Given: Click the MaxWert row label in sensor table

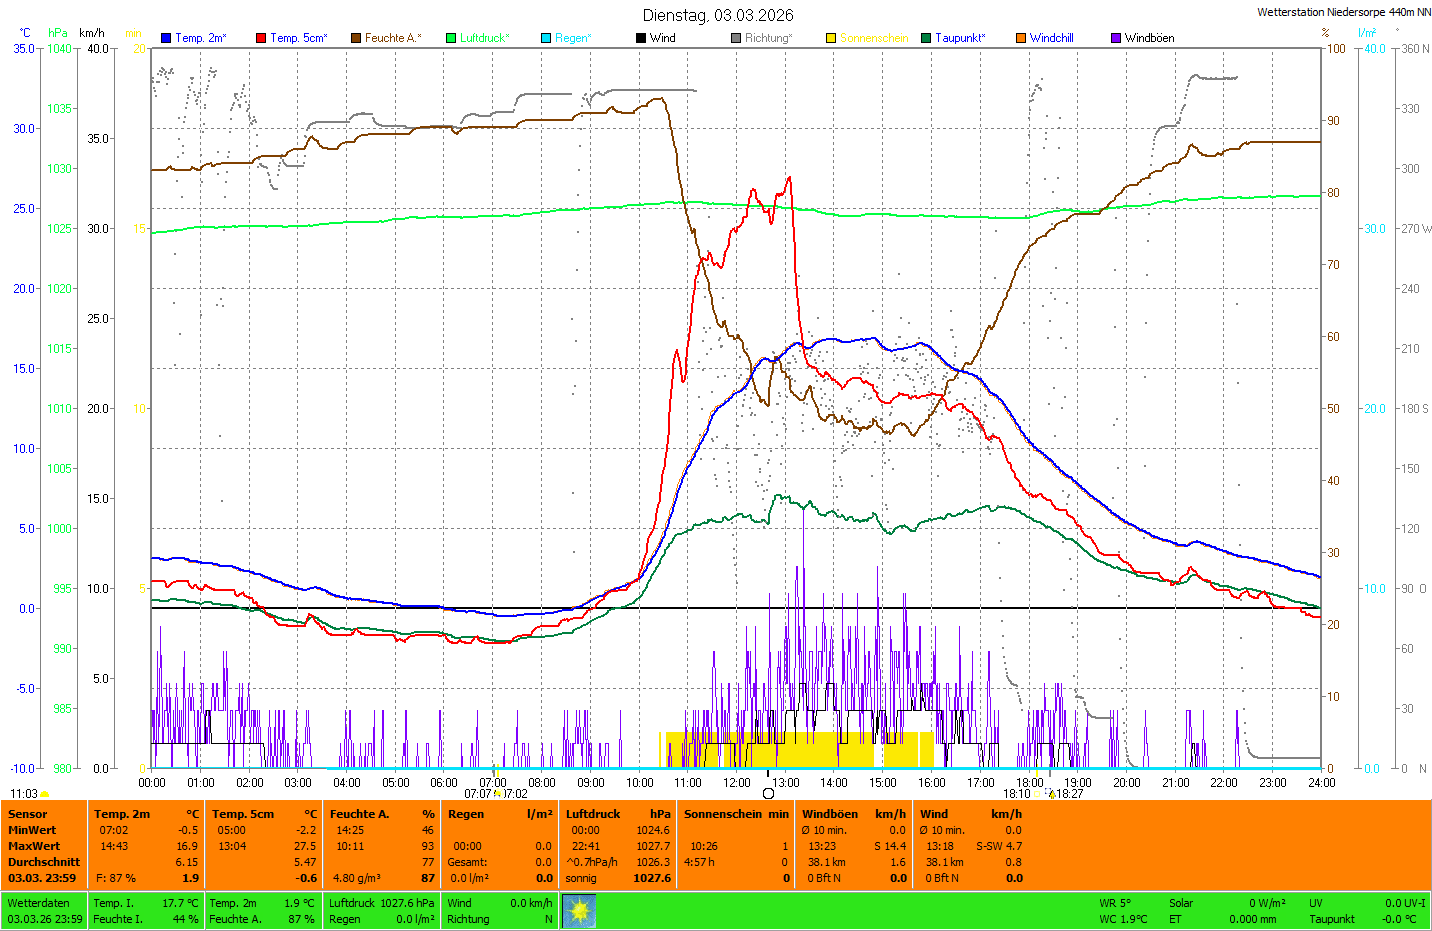Looking at the screenshot, I should tap(33, 846).
